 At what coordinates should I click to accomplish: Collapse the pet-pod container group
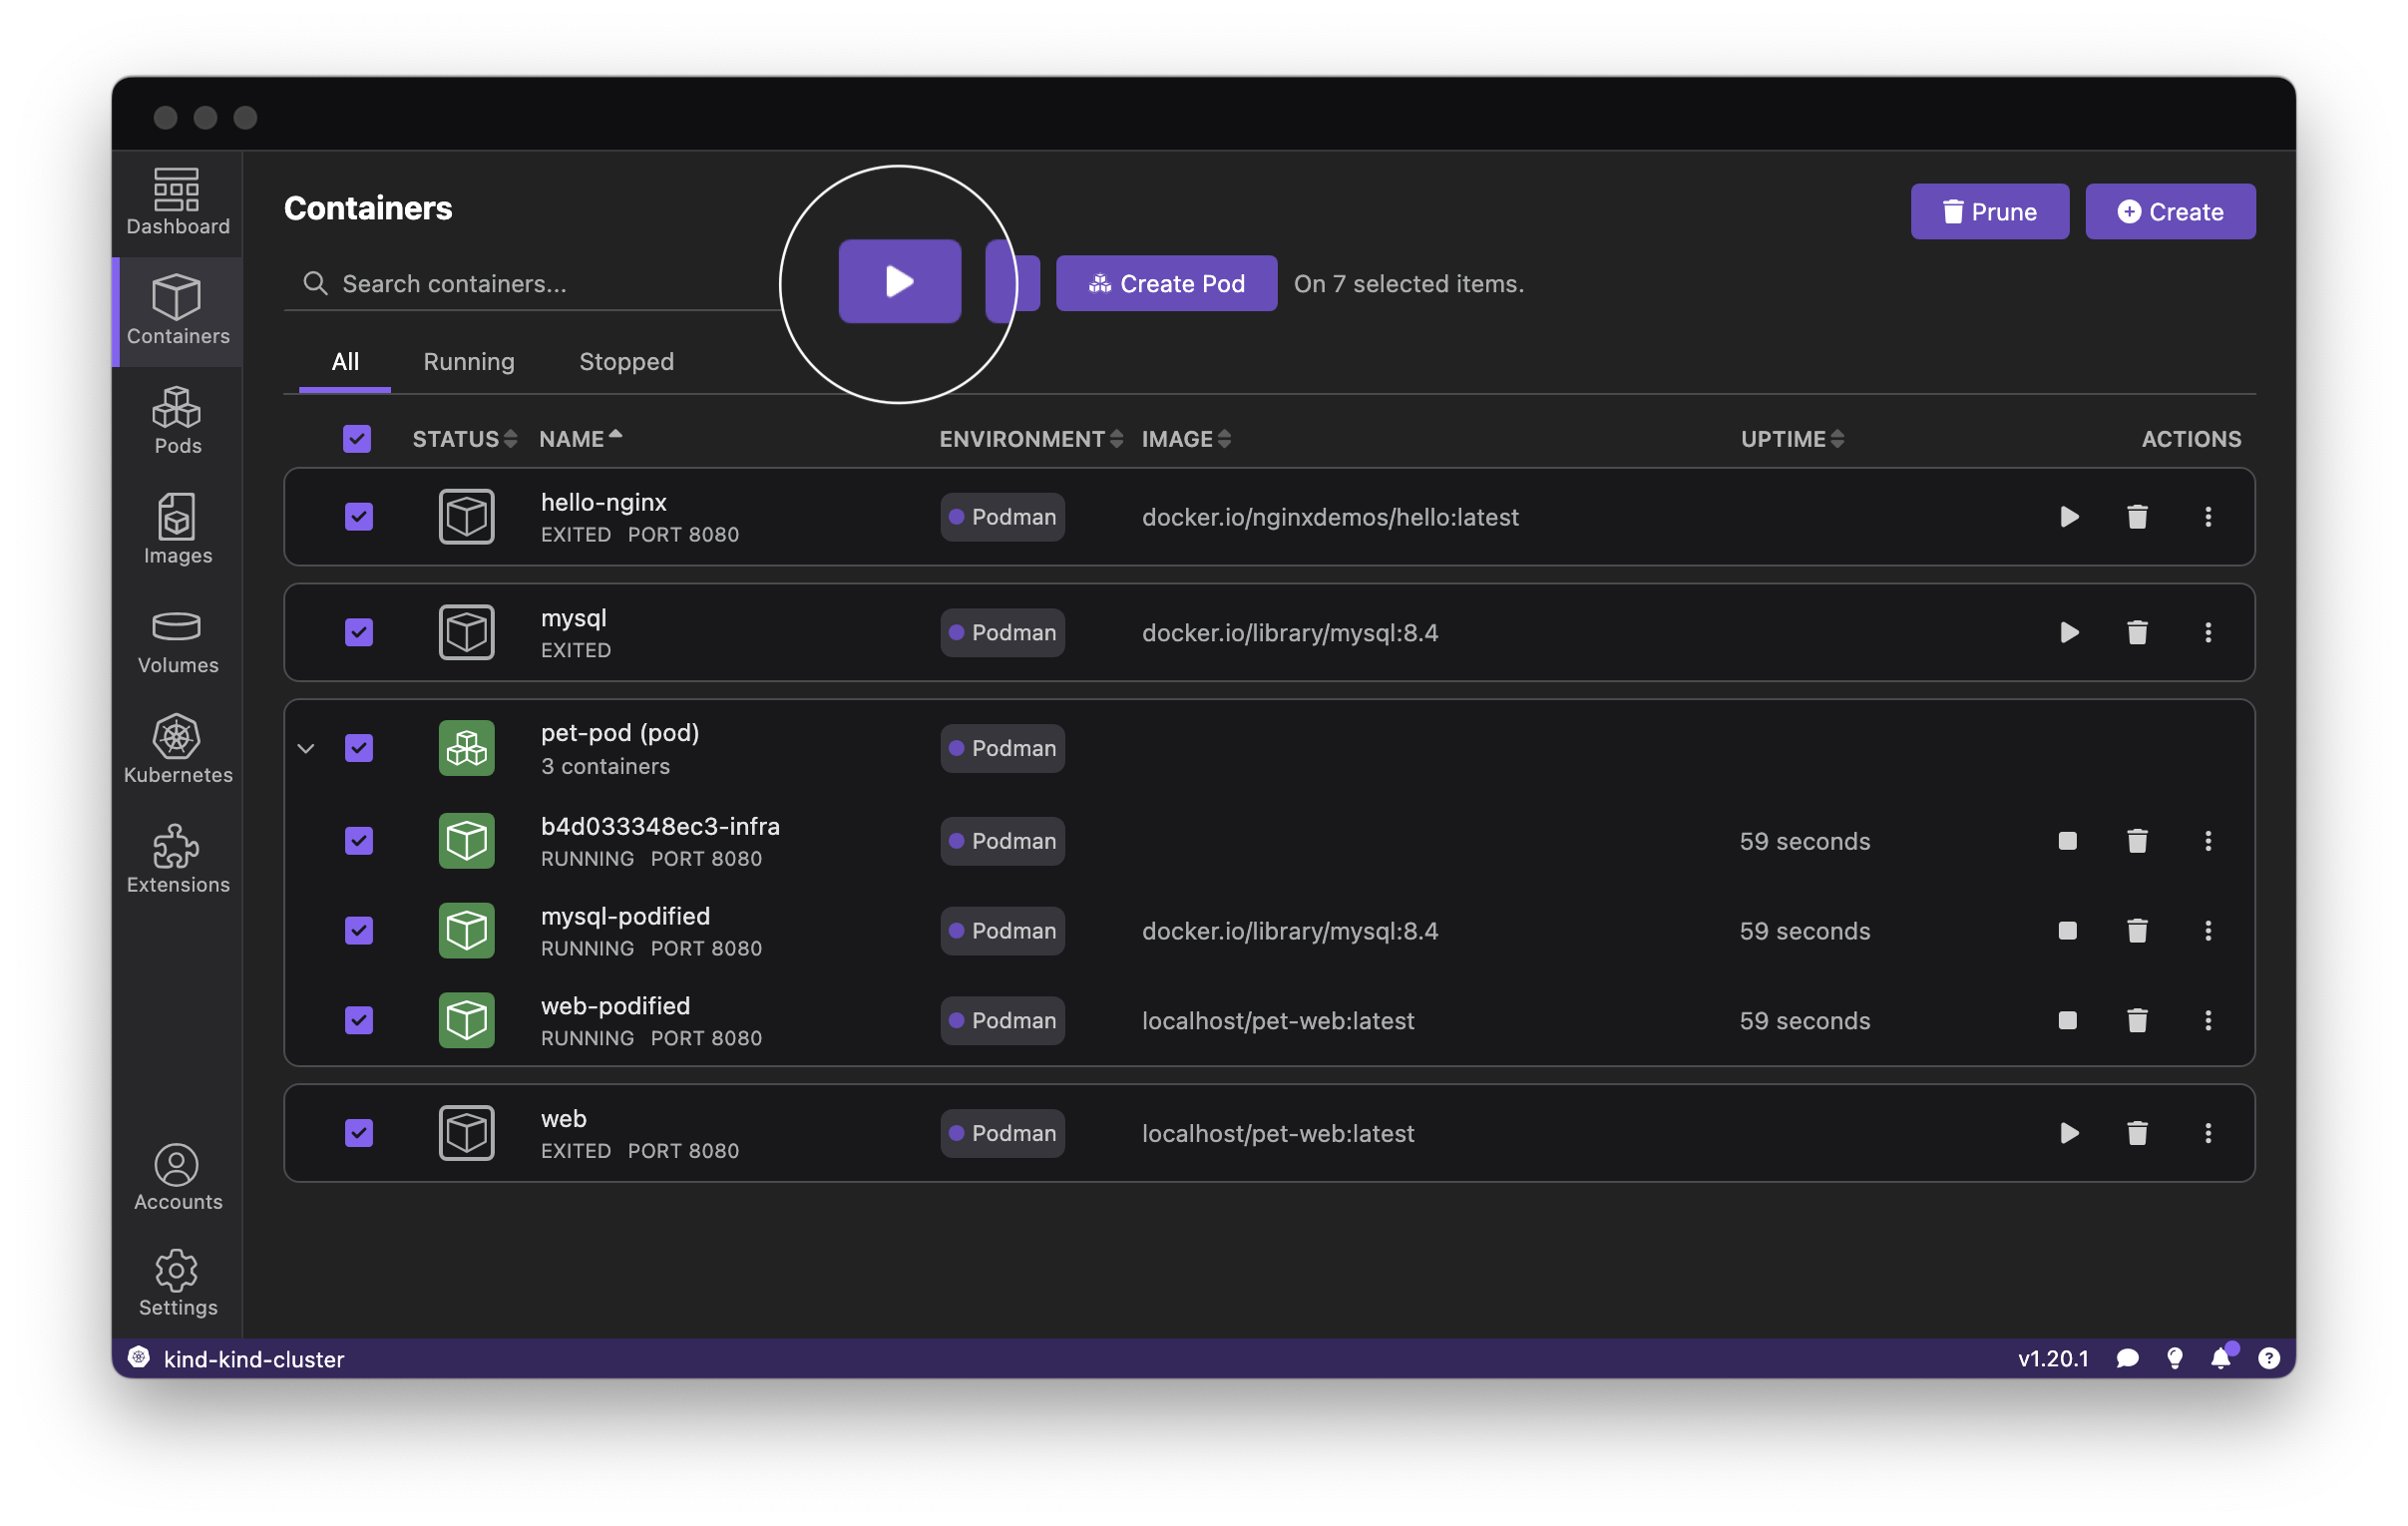(x=306, y=748)
